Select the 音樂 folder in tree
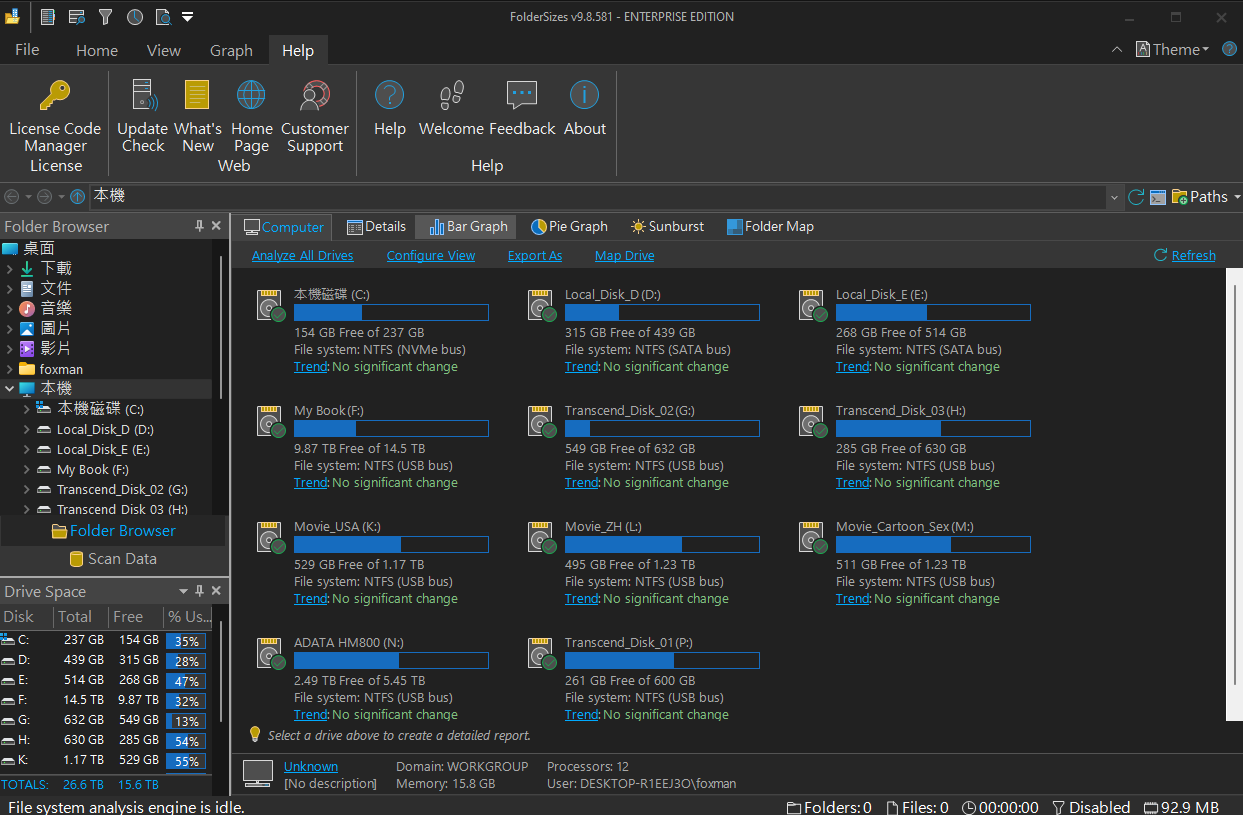Screen dimensions: 1243x815 point(56,309)
